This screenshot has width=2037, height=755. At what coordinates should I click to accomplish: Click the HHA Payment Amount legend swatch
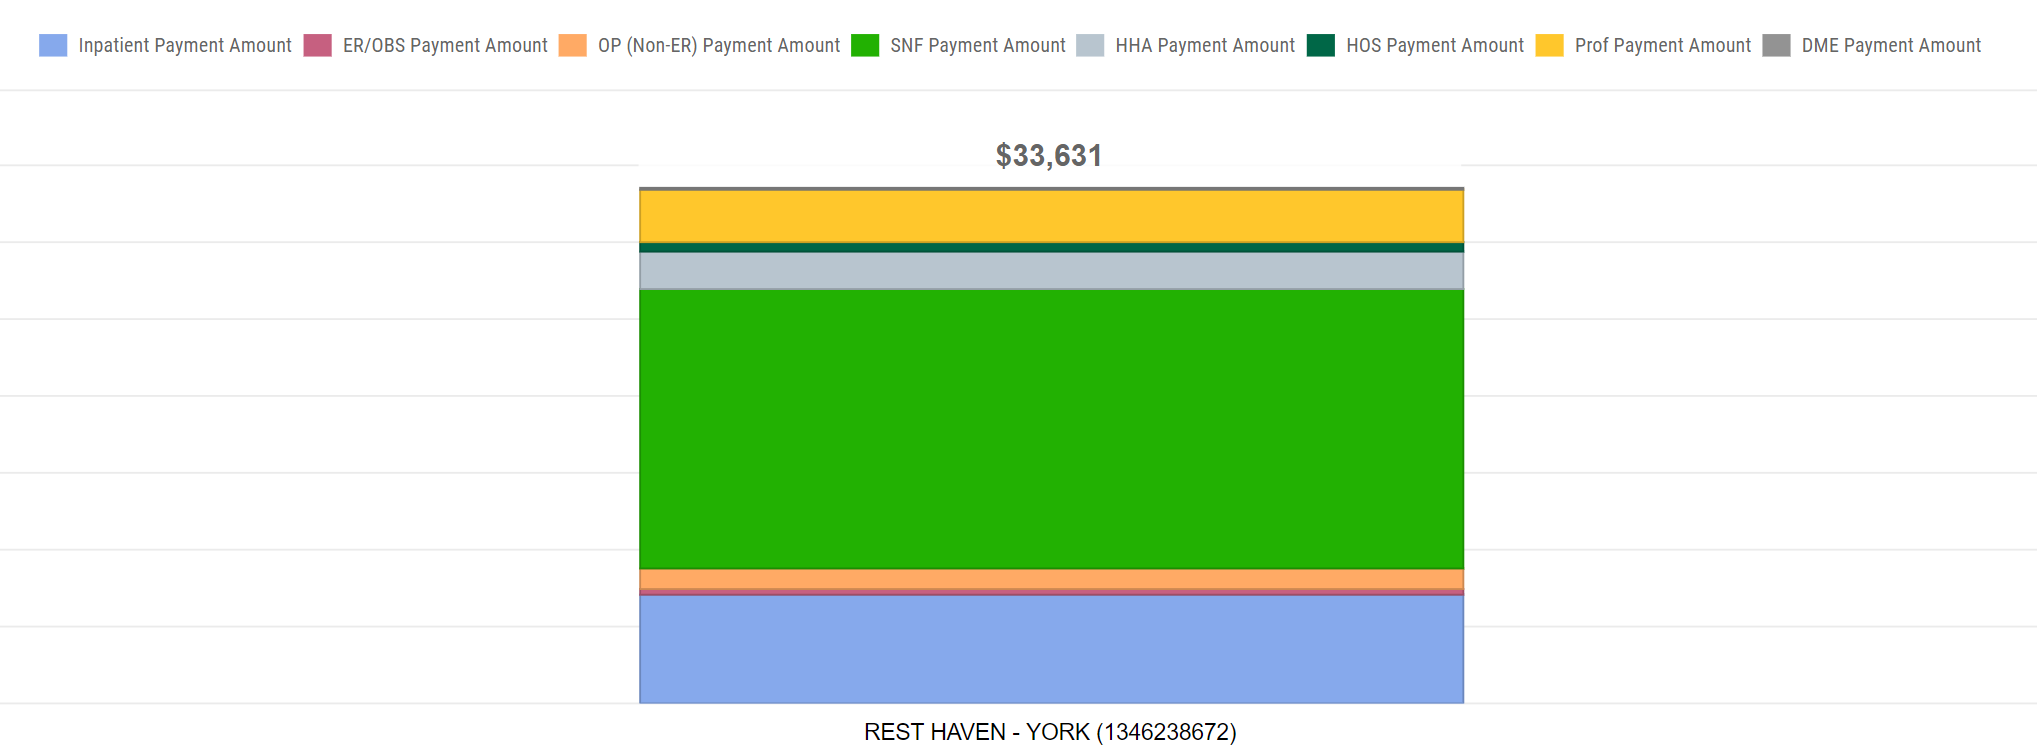click(x=1090, y=45)
